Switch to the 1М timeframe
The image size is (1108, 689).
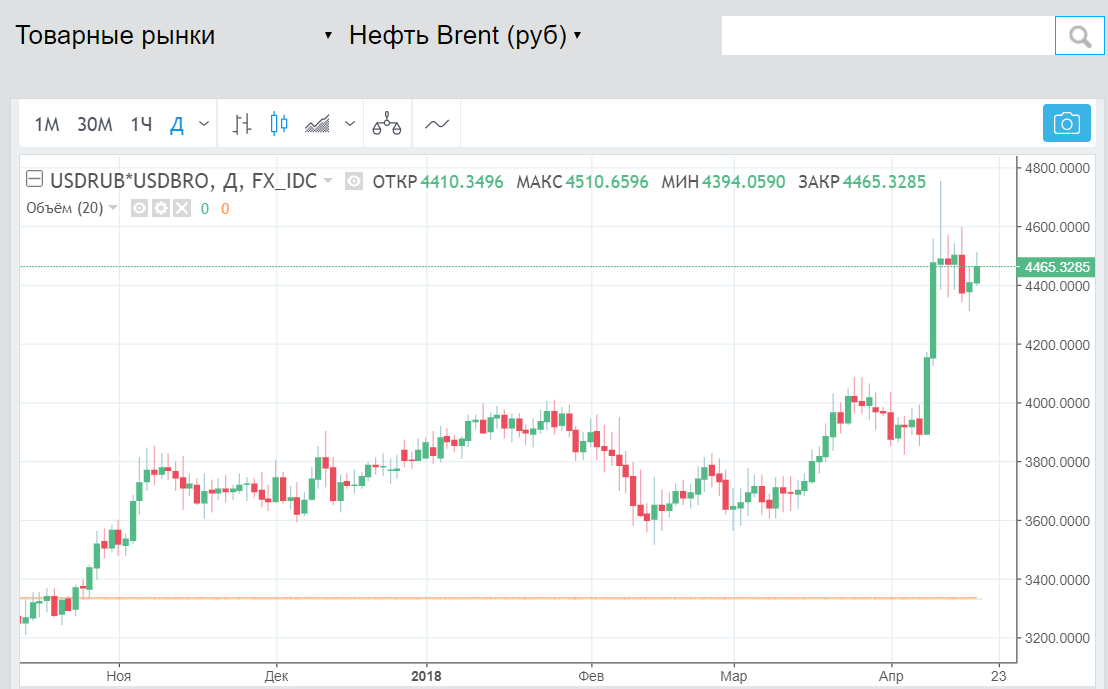47,124
